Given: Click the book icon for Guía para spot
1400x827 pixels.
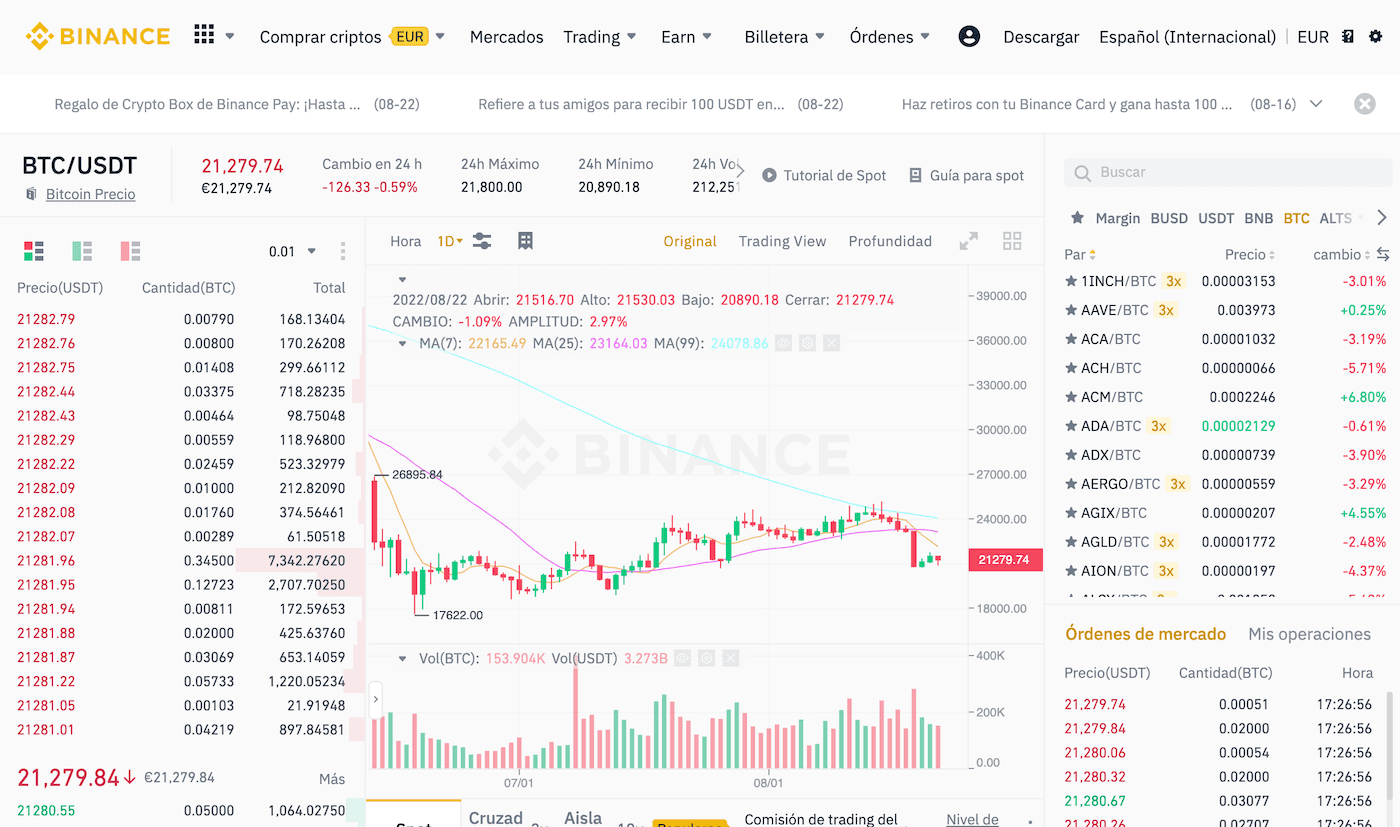Looking at the screenshot, I should (x=915, y=175).
